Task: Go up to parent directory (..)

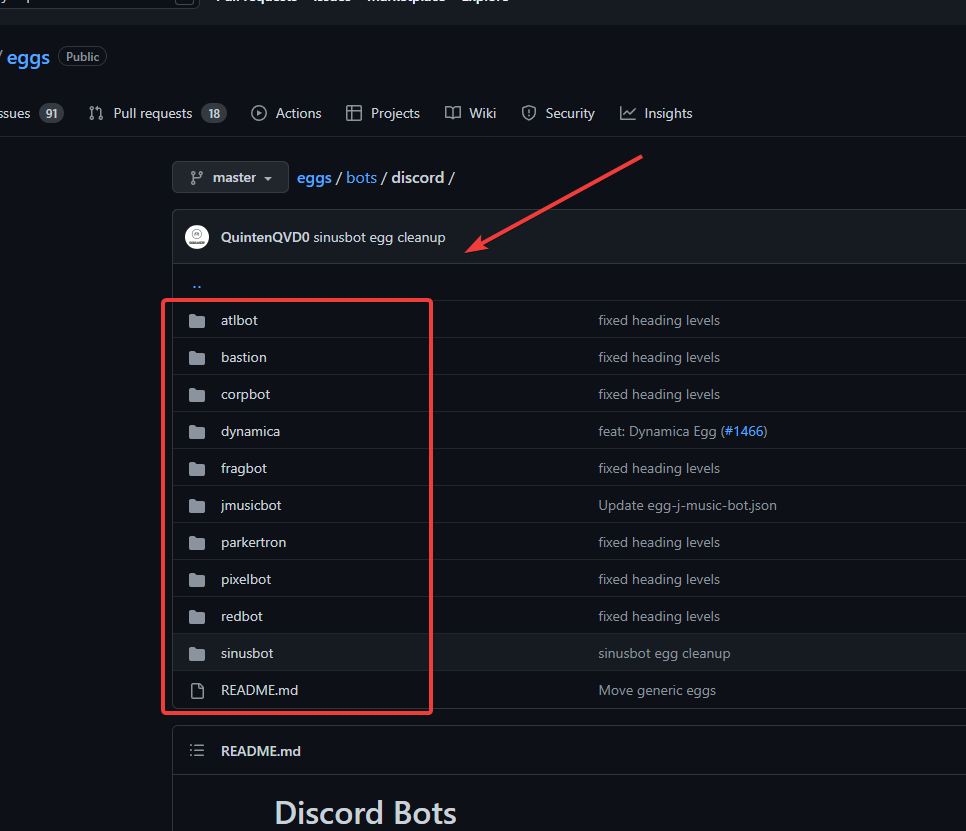Action: coord(197,284)
